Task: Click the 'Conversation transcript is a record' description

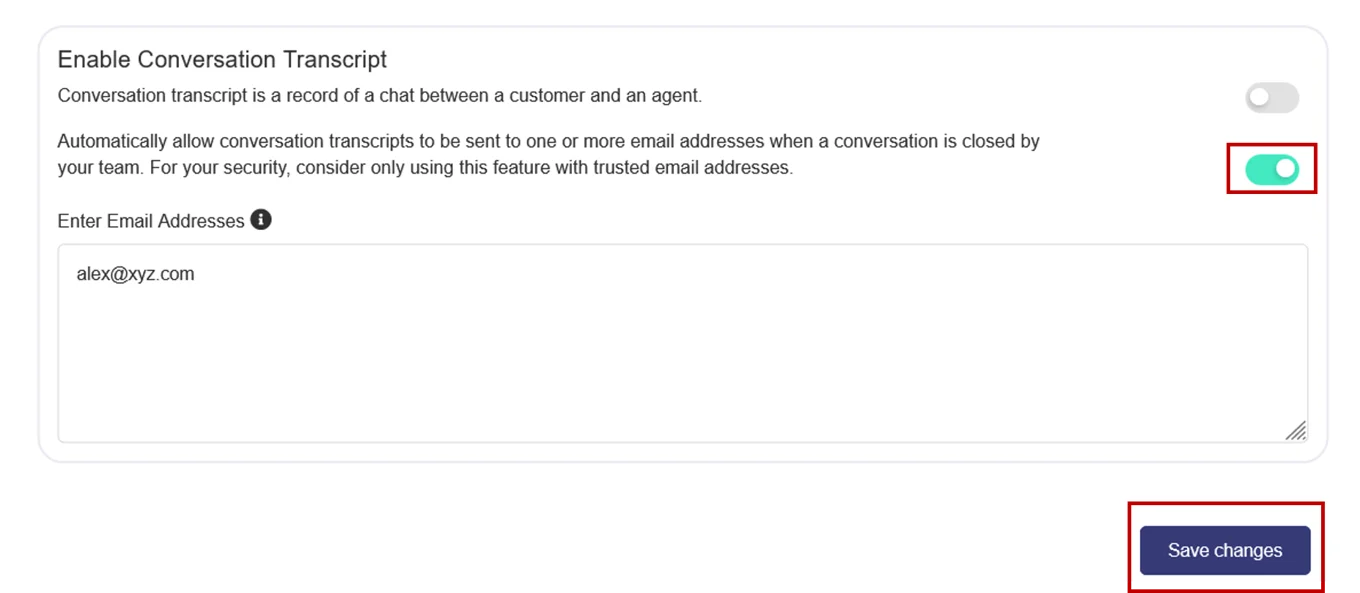Action: point(379,96)
